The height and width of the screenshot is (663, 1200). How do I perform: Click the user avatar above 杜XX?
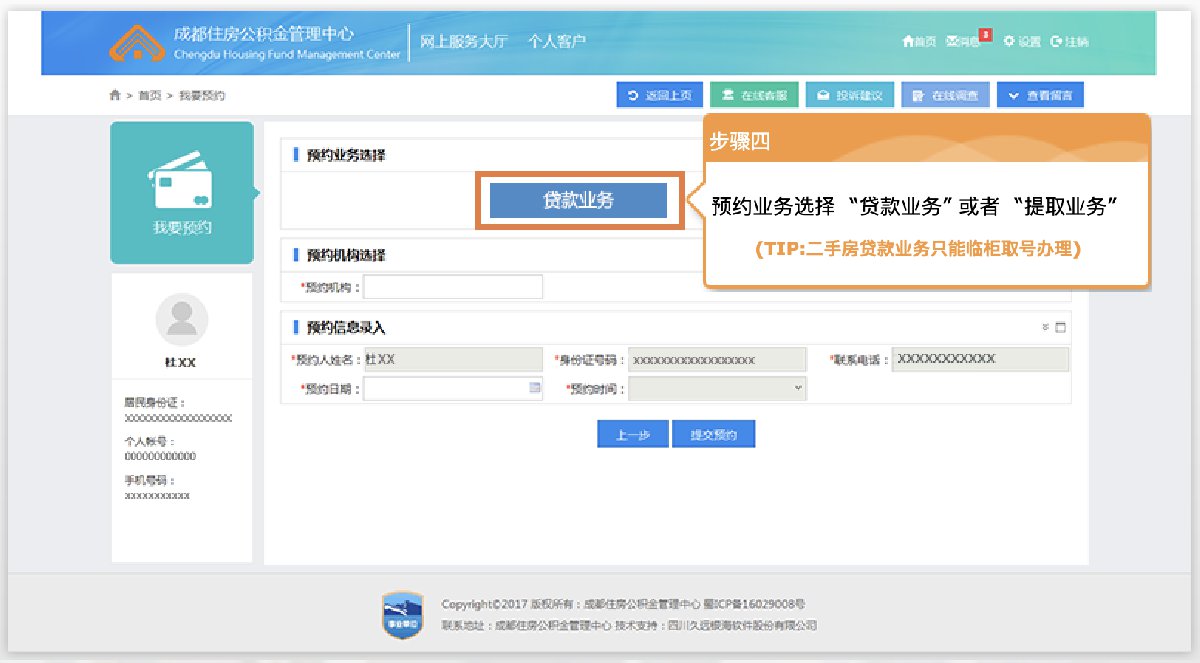click(182, 320)
